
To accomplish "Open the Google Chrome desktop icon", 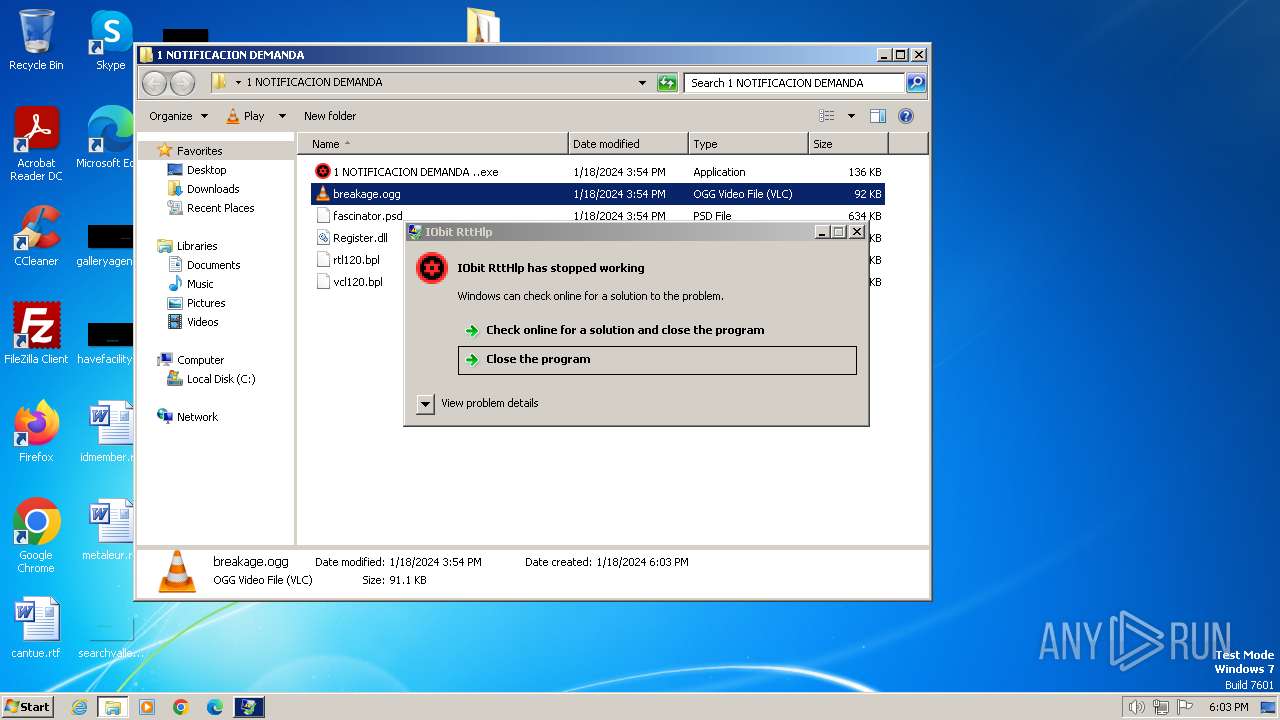I will (36, 536).
